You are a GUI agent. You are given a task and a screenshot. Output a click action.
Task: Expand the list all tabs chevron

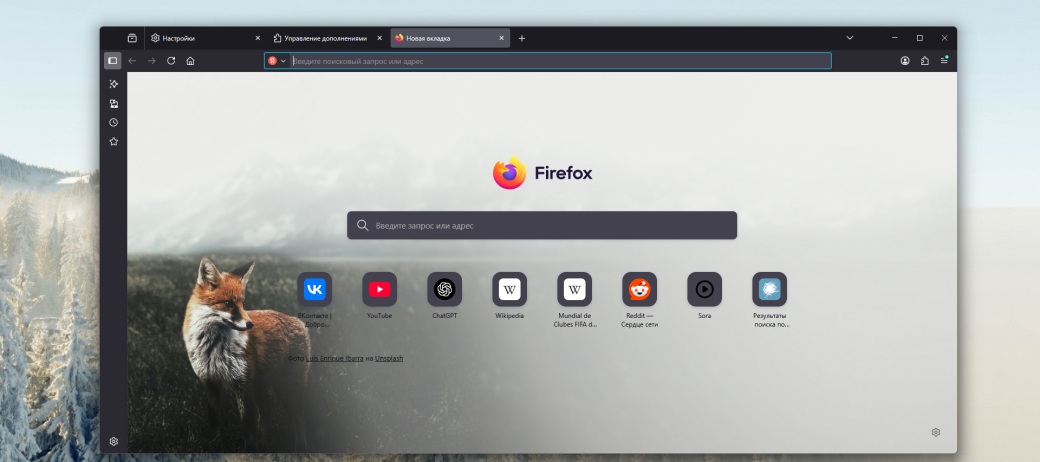[x=849, y=38]
